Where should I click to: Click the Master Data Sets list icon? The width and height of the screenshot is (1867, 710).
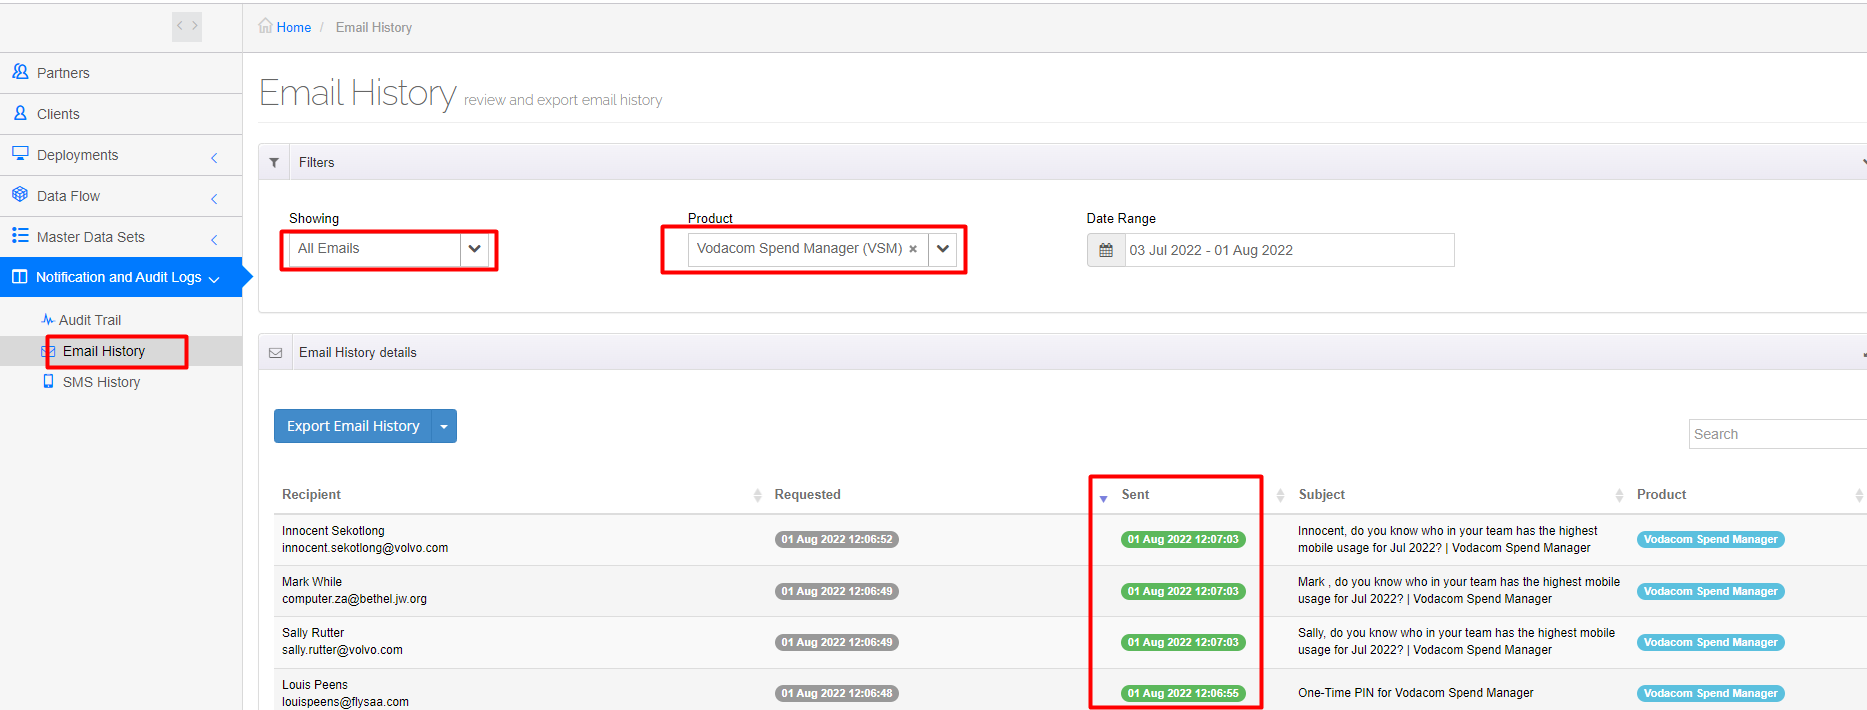coord(20,235)
